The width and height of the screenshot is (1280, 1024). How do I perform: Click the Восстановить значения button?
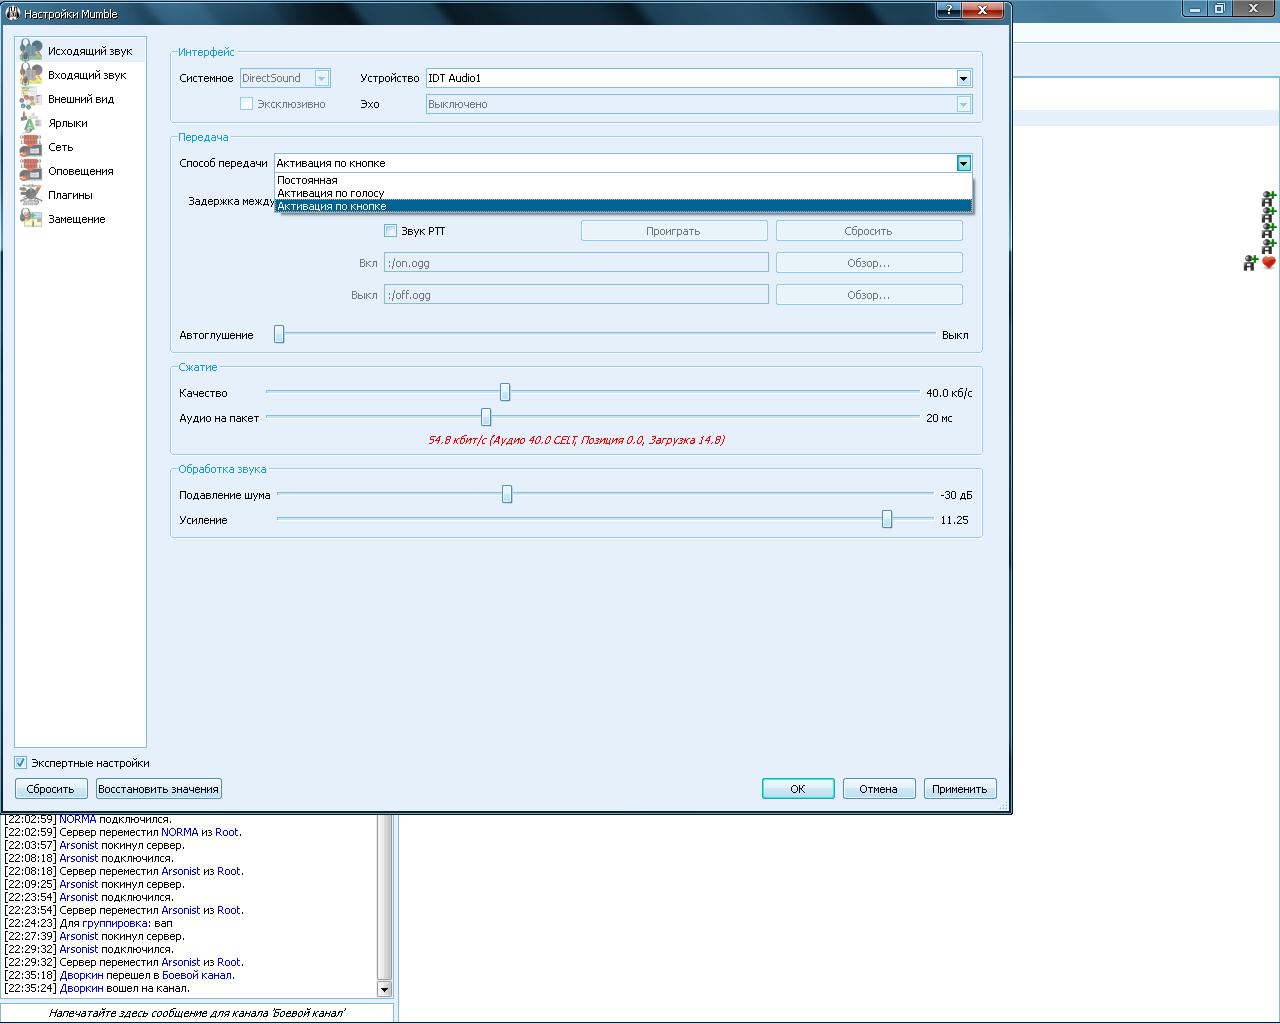tap(158, 789)
